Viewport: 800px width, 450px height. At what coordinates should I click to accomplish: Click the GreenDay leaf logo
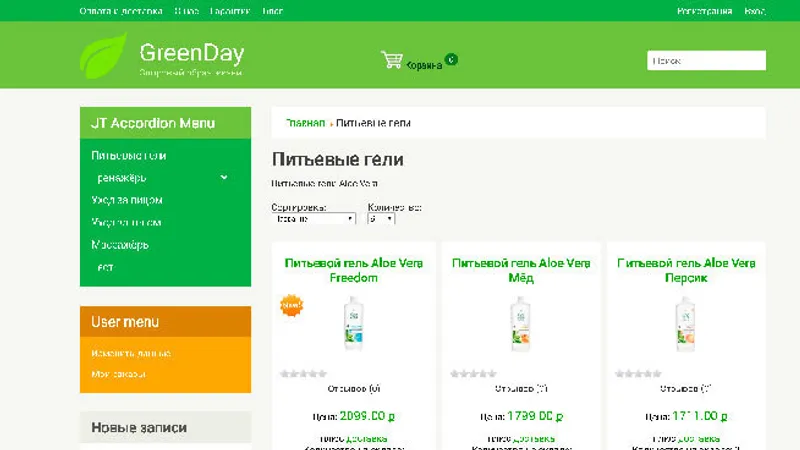point(104,55)
